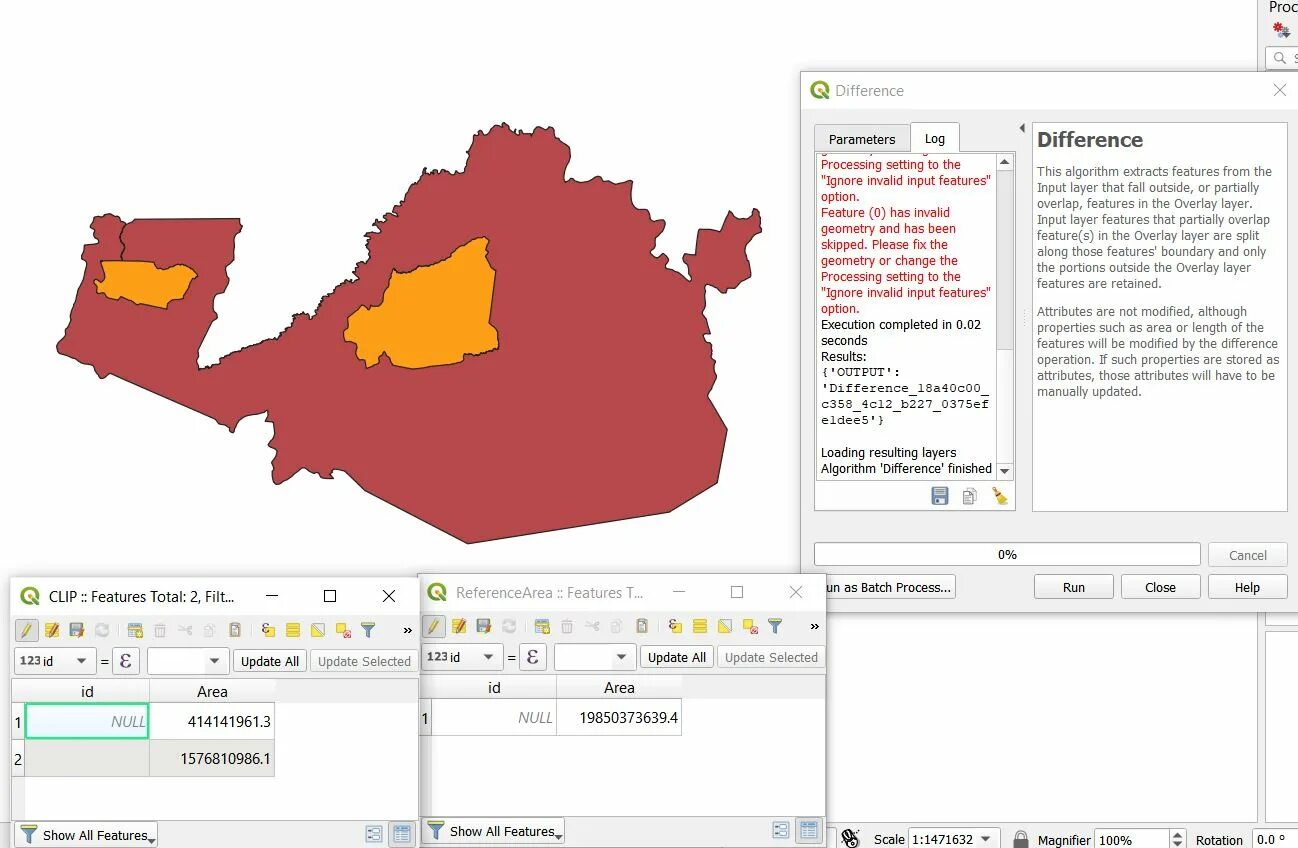Select row 2 header in CLIP table
The width and height of the screenshot is (1298, 848).
tap(17, 759)
